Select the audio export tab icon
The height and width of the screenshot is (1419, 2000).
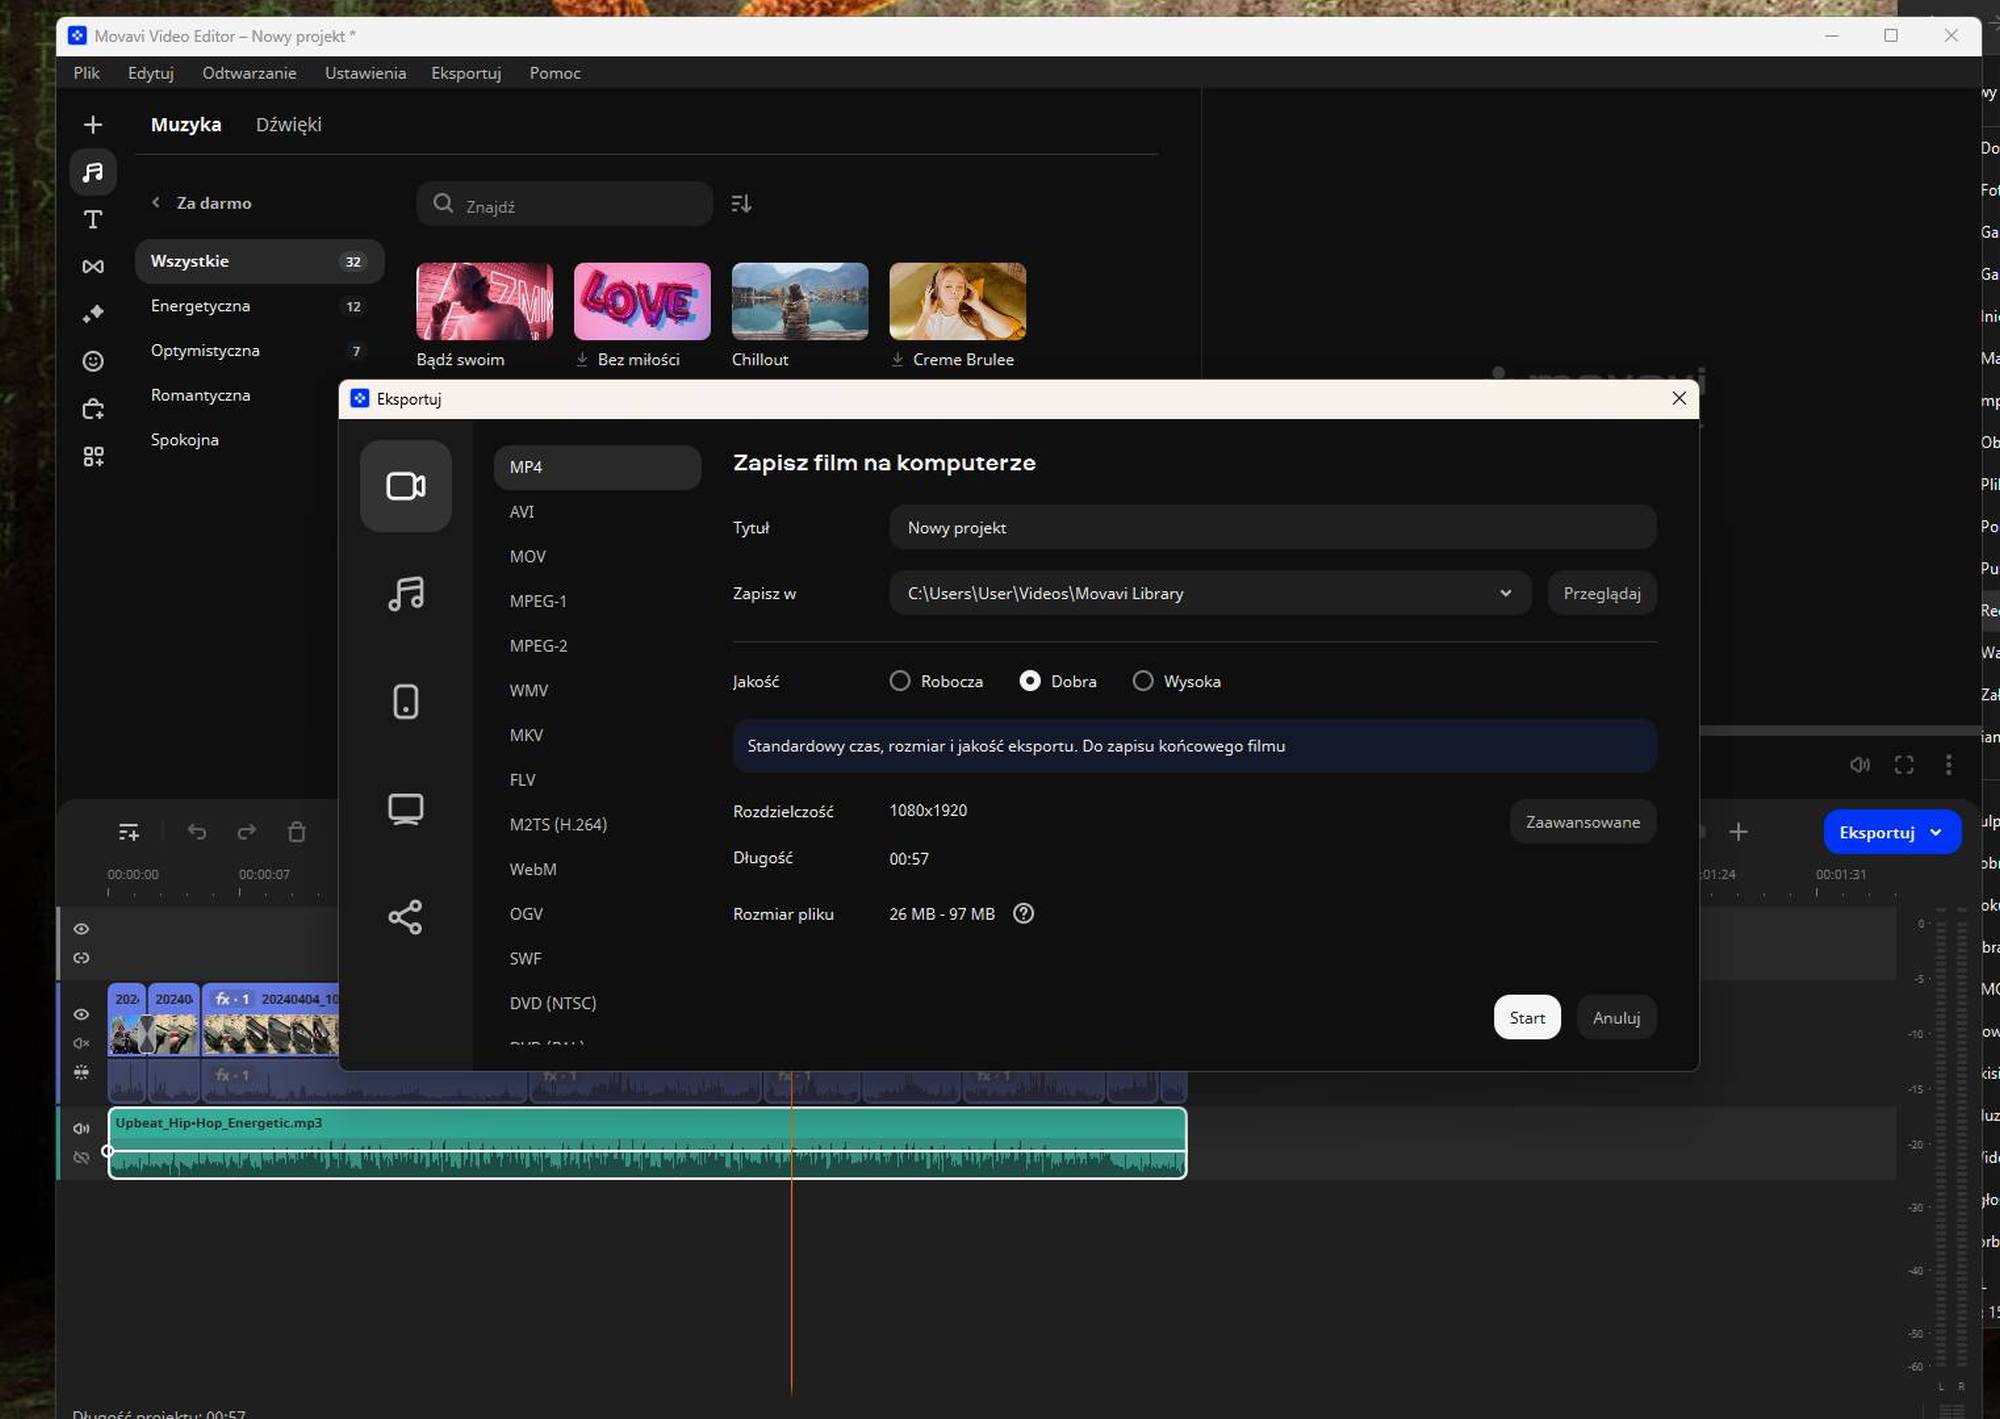406,594
